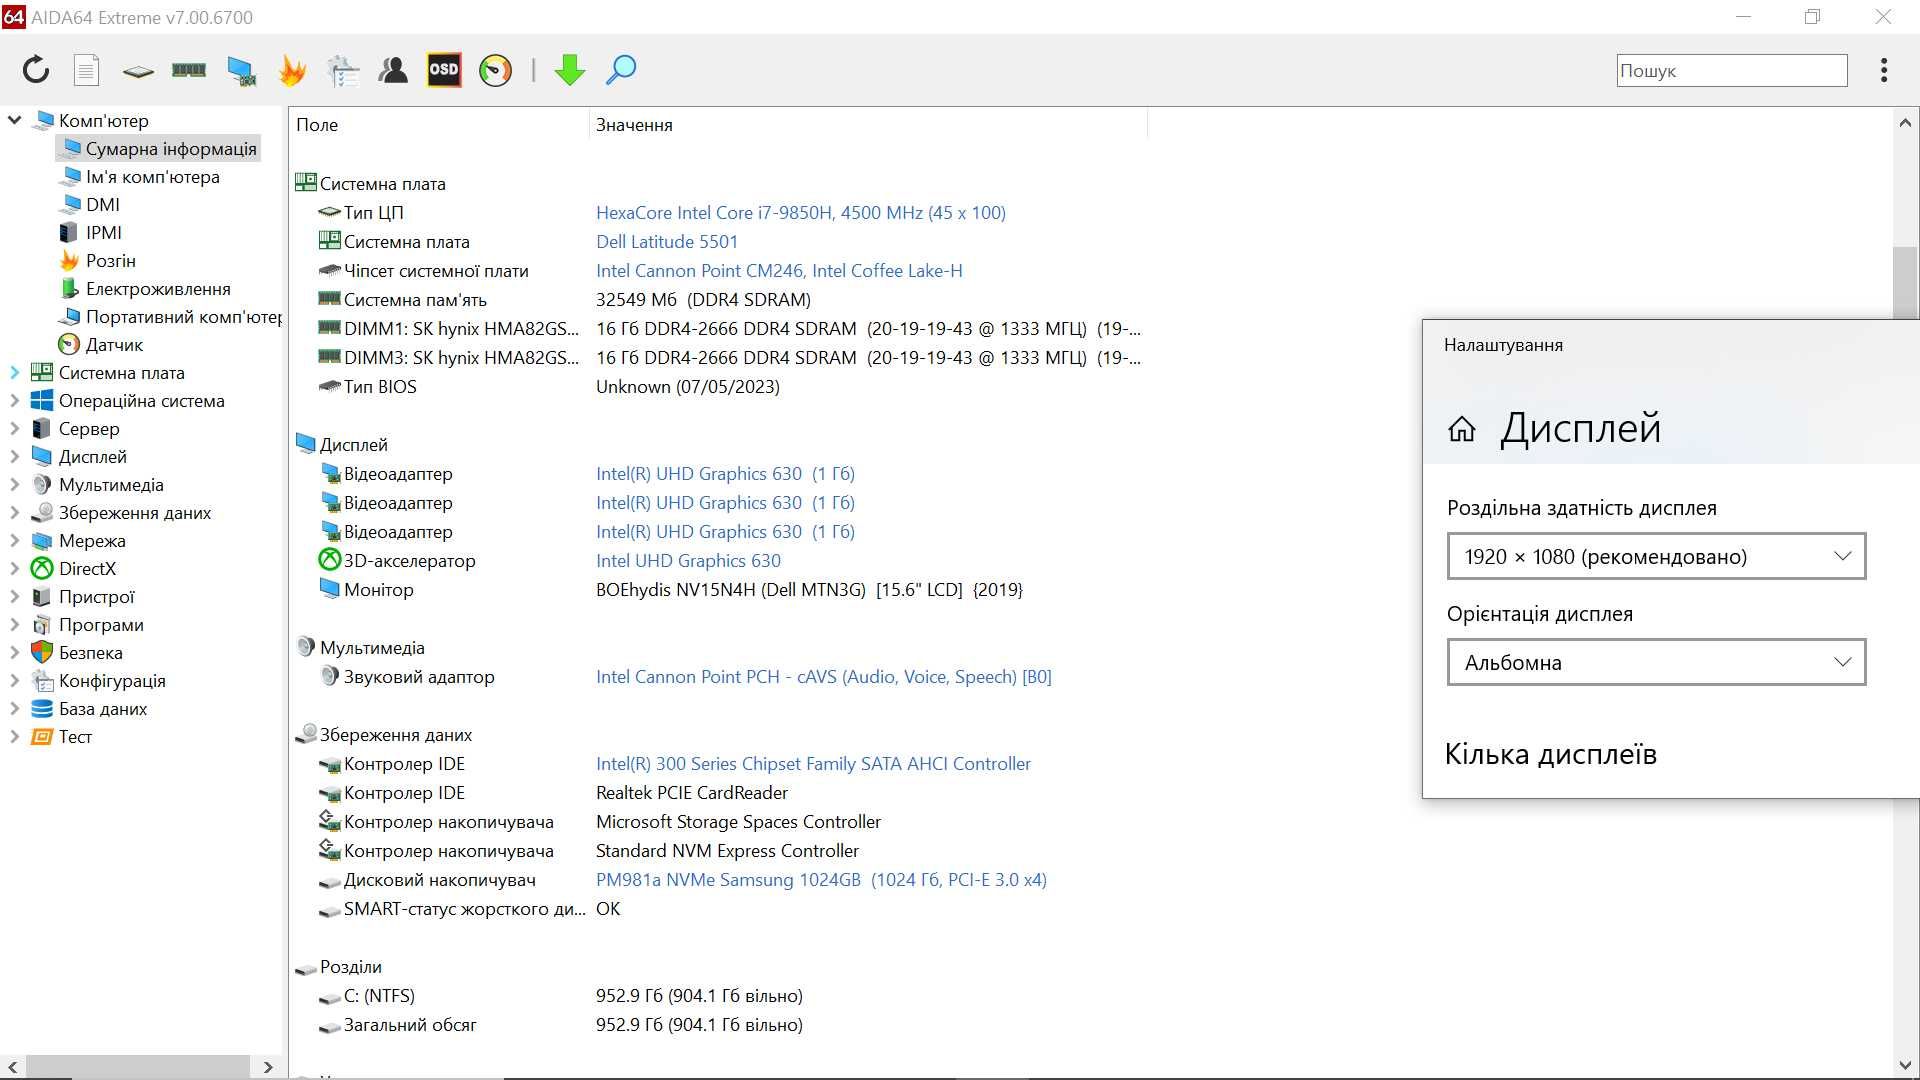Open the user account person icon

point(393,70)
